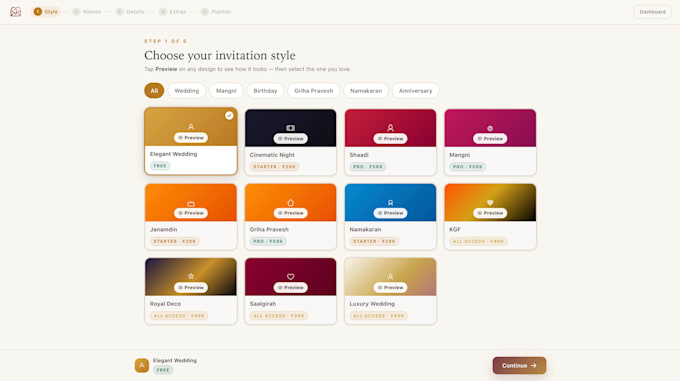Select the Saalgirah card title
The image size is (680, 381).
click(263, 304)
